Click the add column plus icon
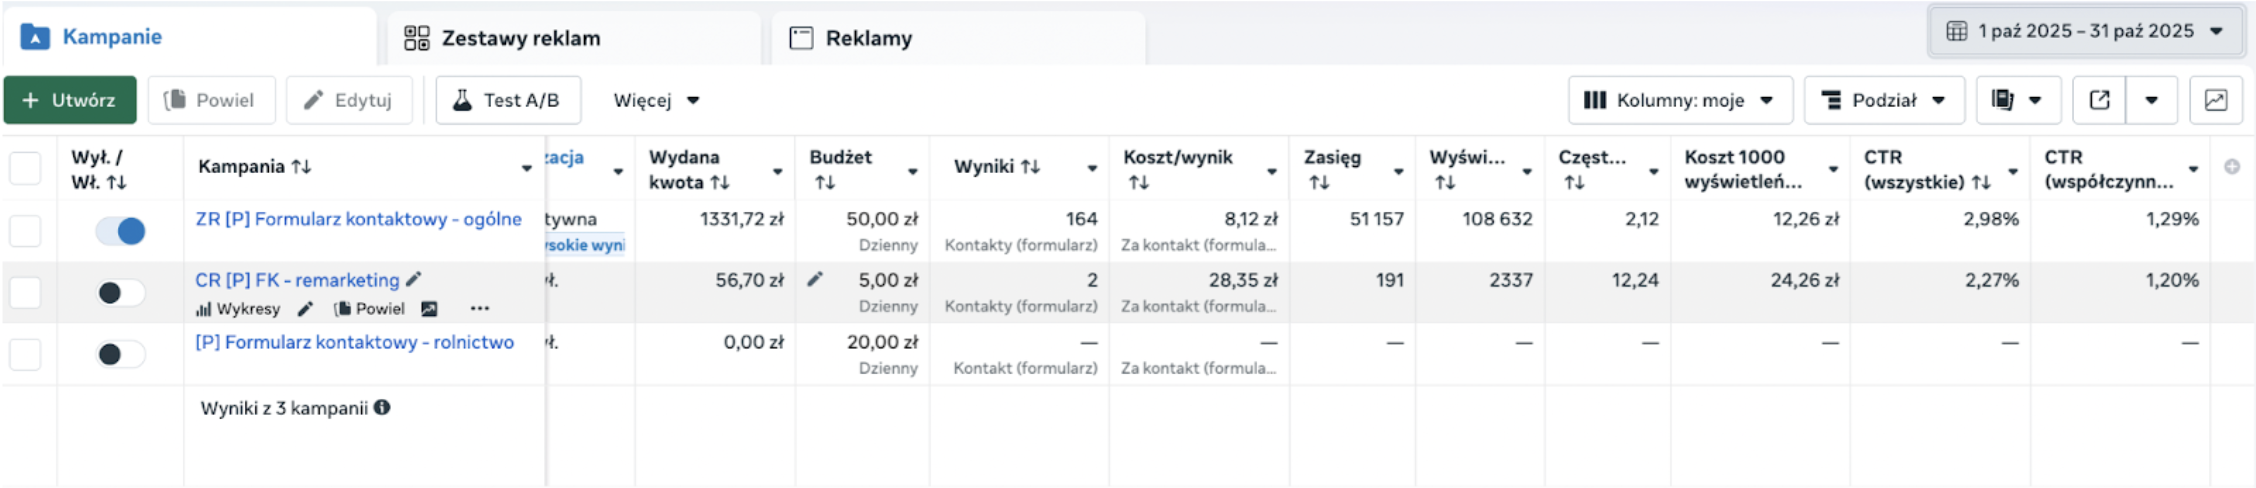2256x488 pixels. pos(2232,167)
